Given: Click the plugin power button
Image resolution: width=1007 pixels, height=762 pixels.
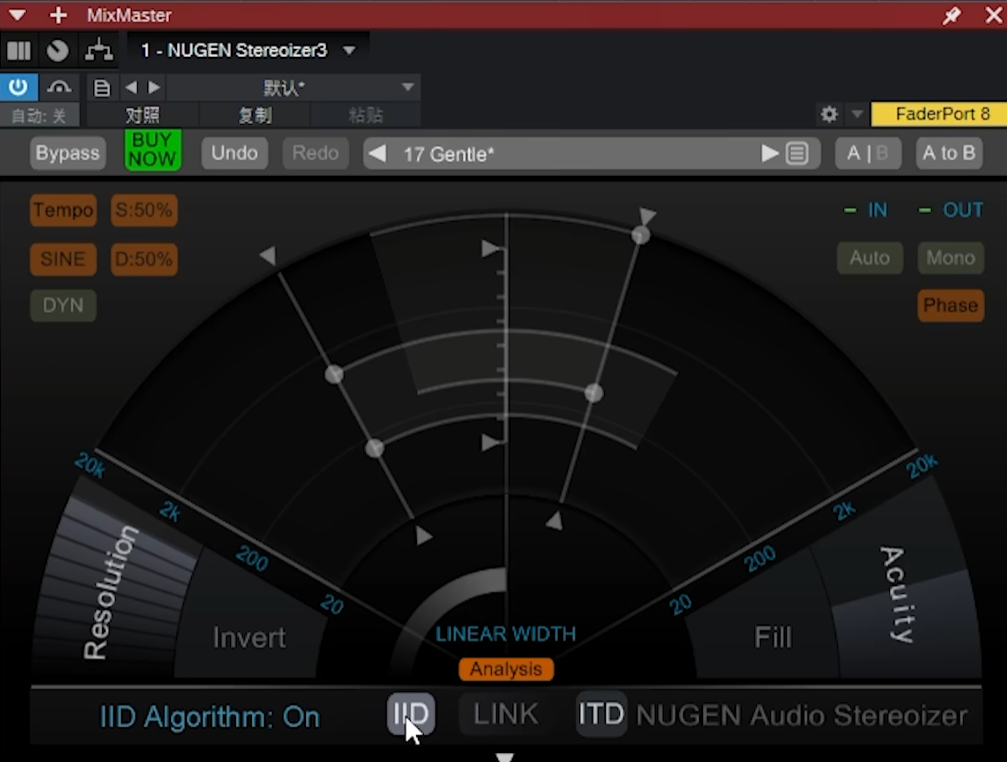Looking at the screenshot, I should [18, 87].
